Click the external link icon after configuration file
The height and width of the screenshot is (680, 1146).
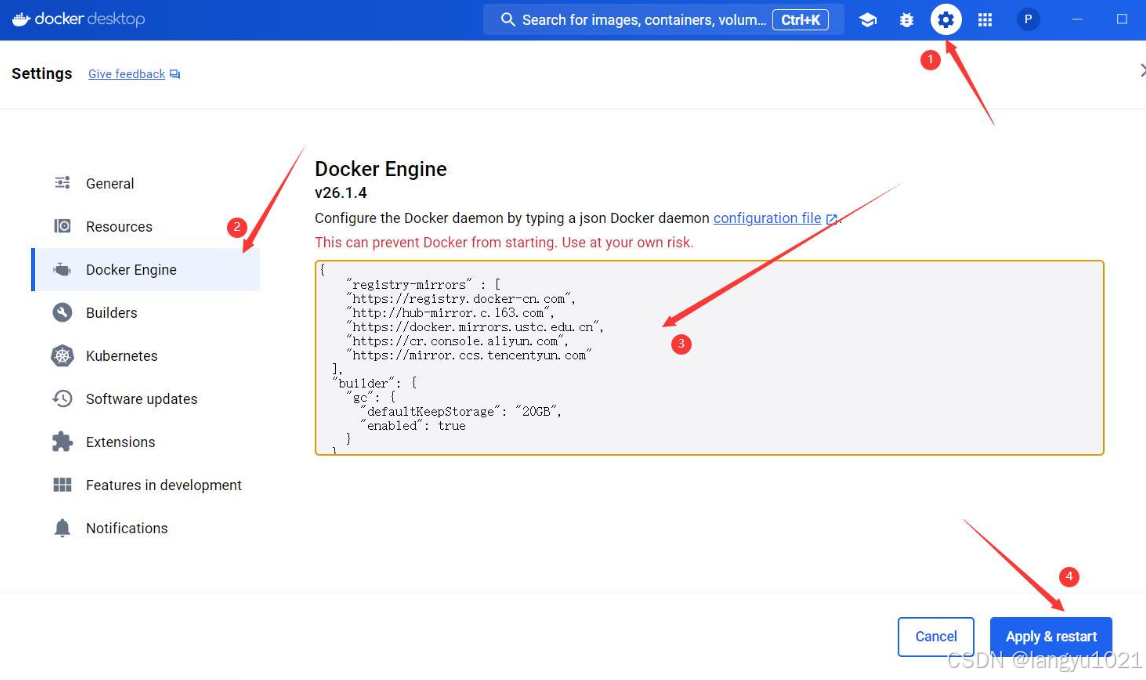(831, 219)
